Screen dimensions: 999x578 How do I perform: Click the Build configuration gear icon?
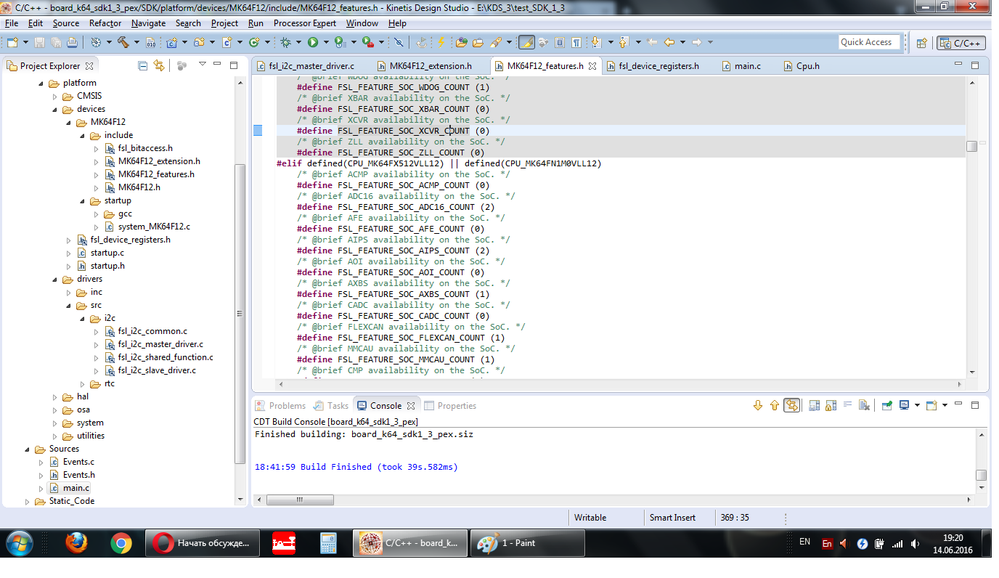pyautogui.click(x=96, y=42)
